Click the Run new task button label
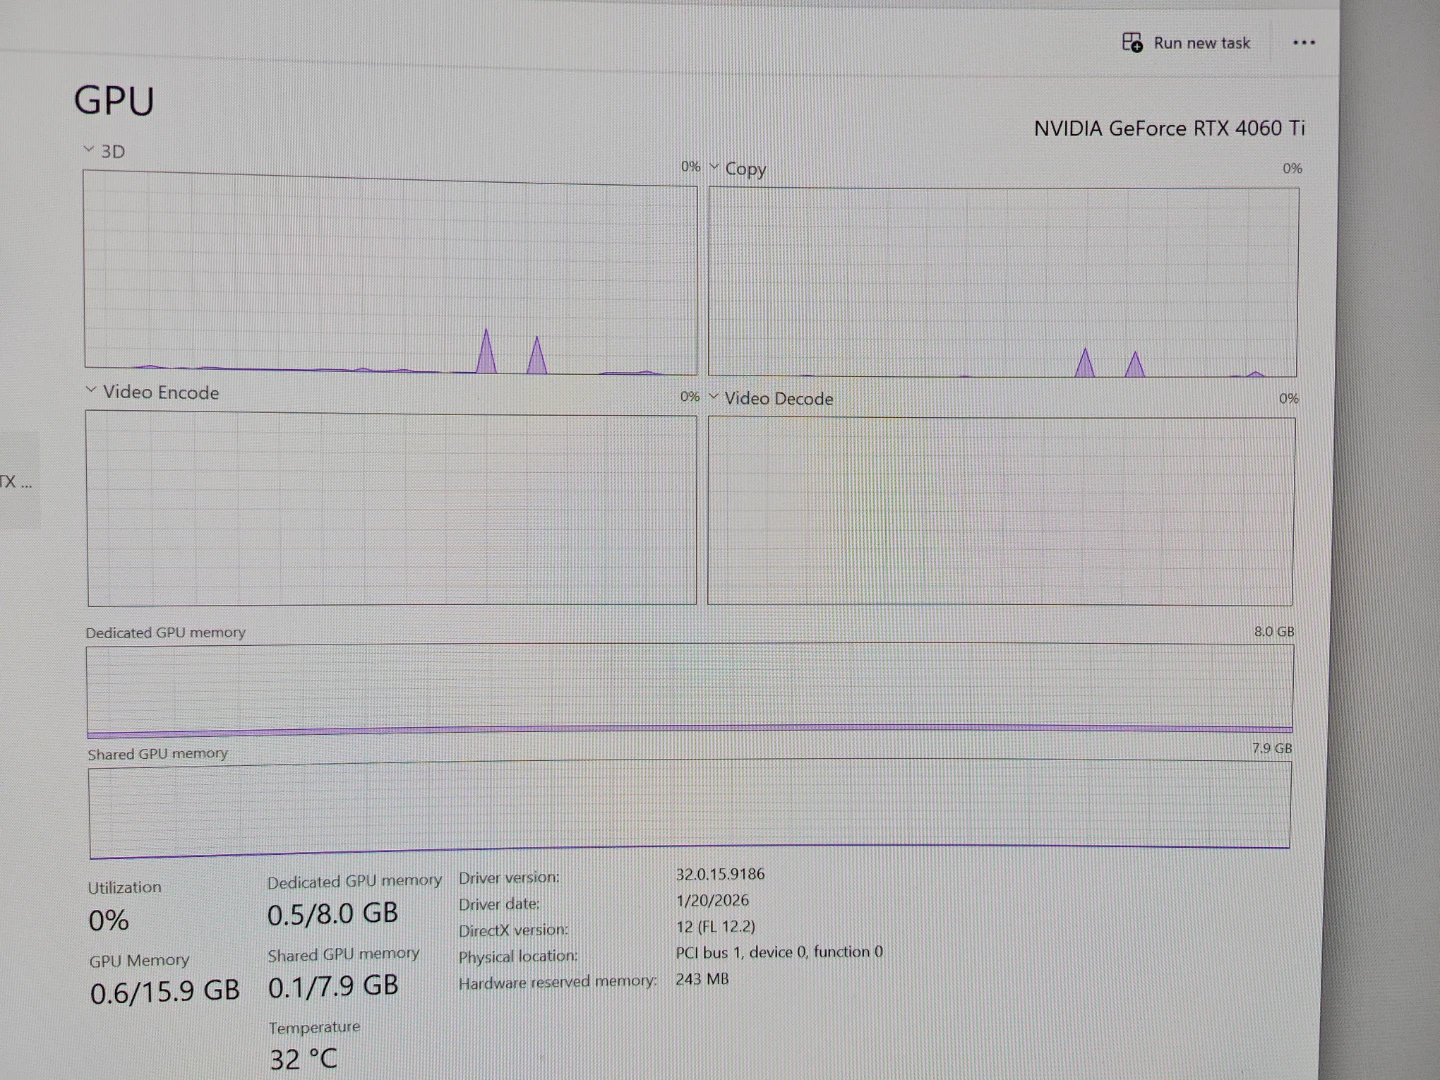Viewport: 1440px width, 1080px height. pos(1202,43)
